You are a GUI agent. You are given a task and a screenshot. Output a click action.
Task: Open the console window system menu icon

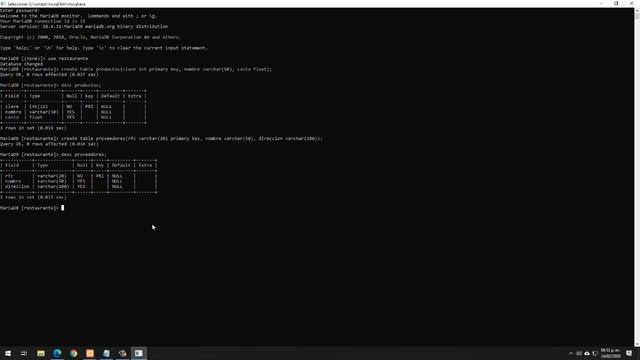pos(3,4)
